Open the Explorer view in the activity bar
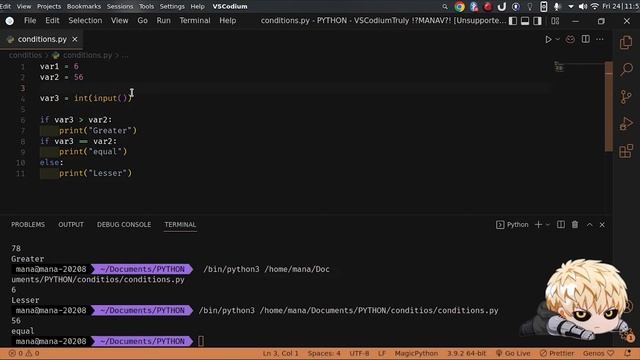 point(626,42)
